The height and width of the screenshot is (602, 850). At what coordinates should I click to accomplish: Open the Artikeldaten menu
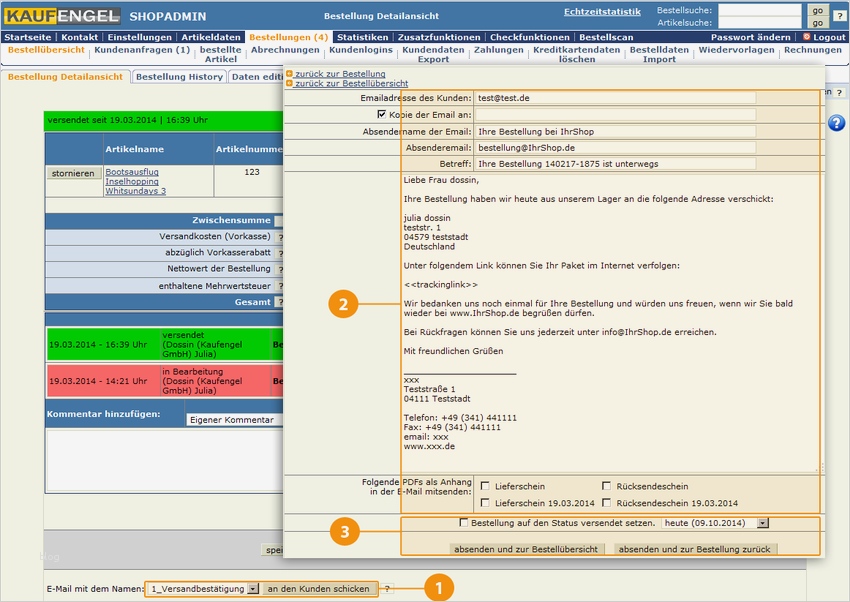[211, 37]
